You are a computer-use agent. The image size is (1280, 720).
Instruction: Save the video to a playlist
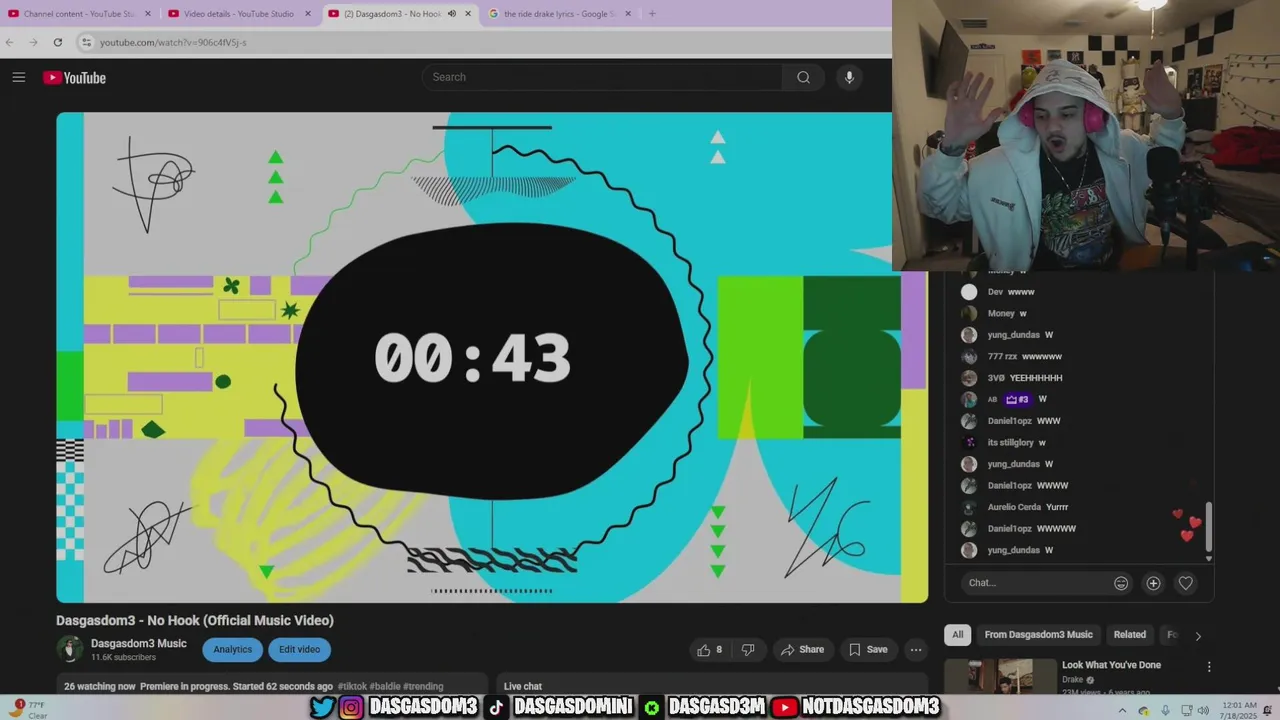(x=868, y=650)
